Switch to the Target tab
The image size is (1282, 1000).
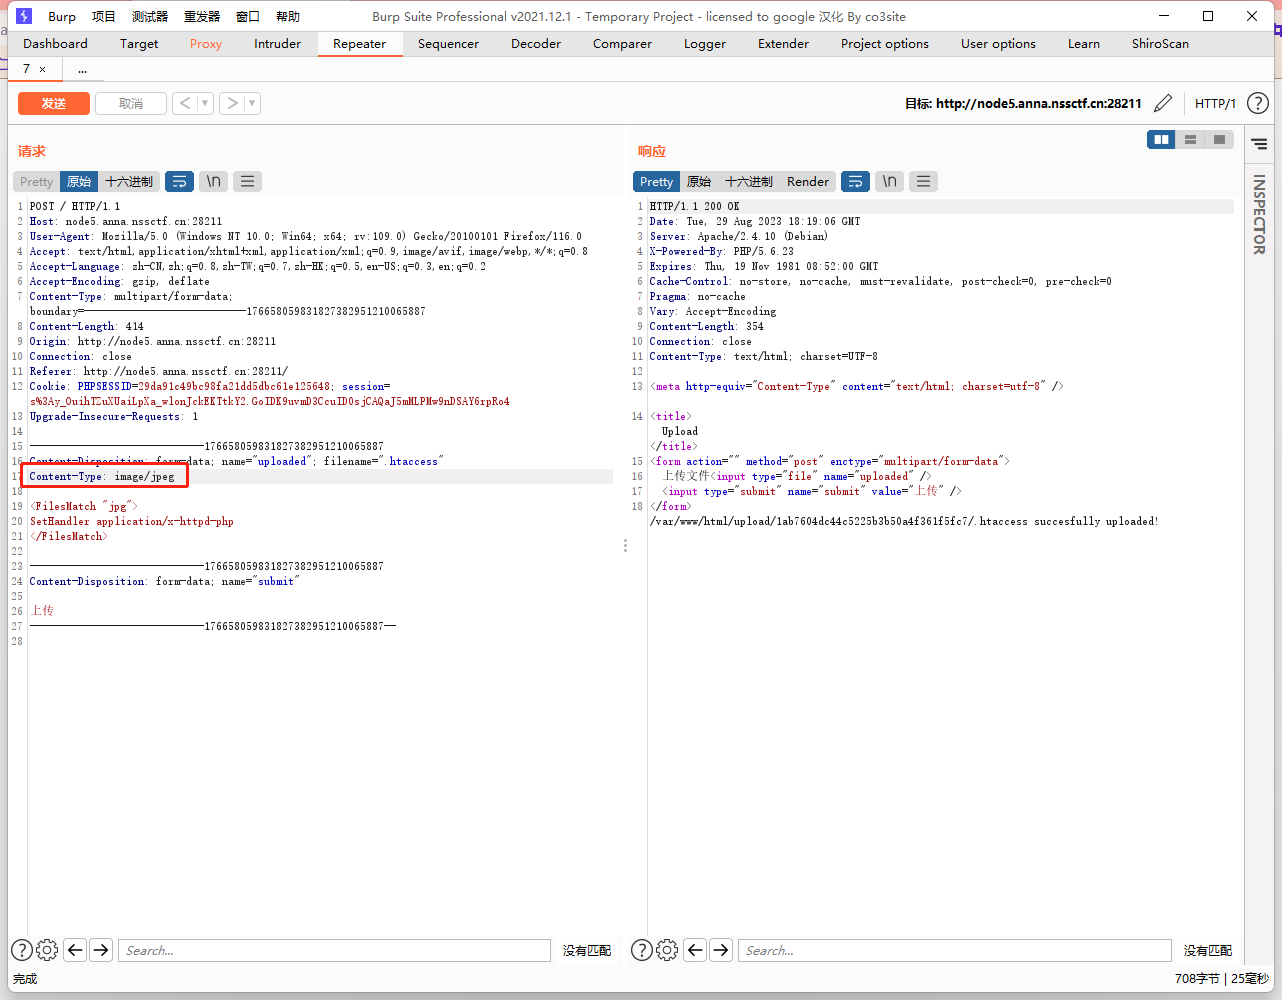139,43
